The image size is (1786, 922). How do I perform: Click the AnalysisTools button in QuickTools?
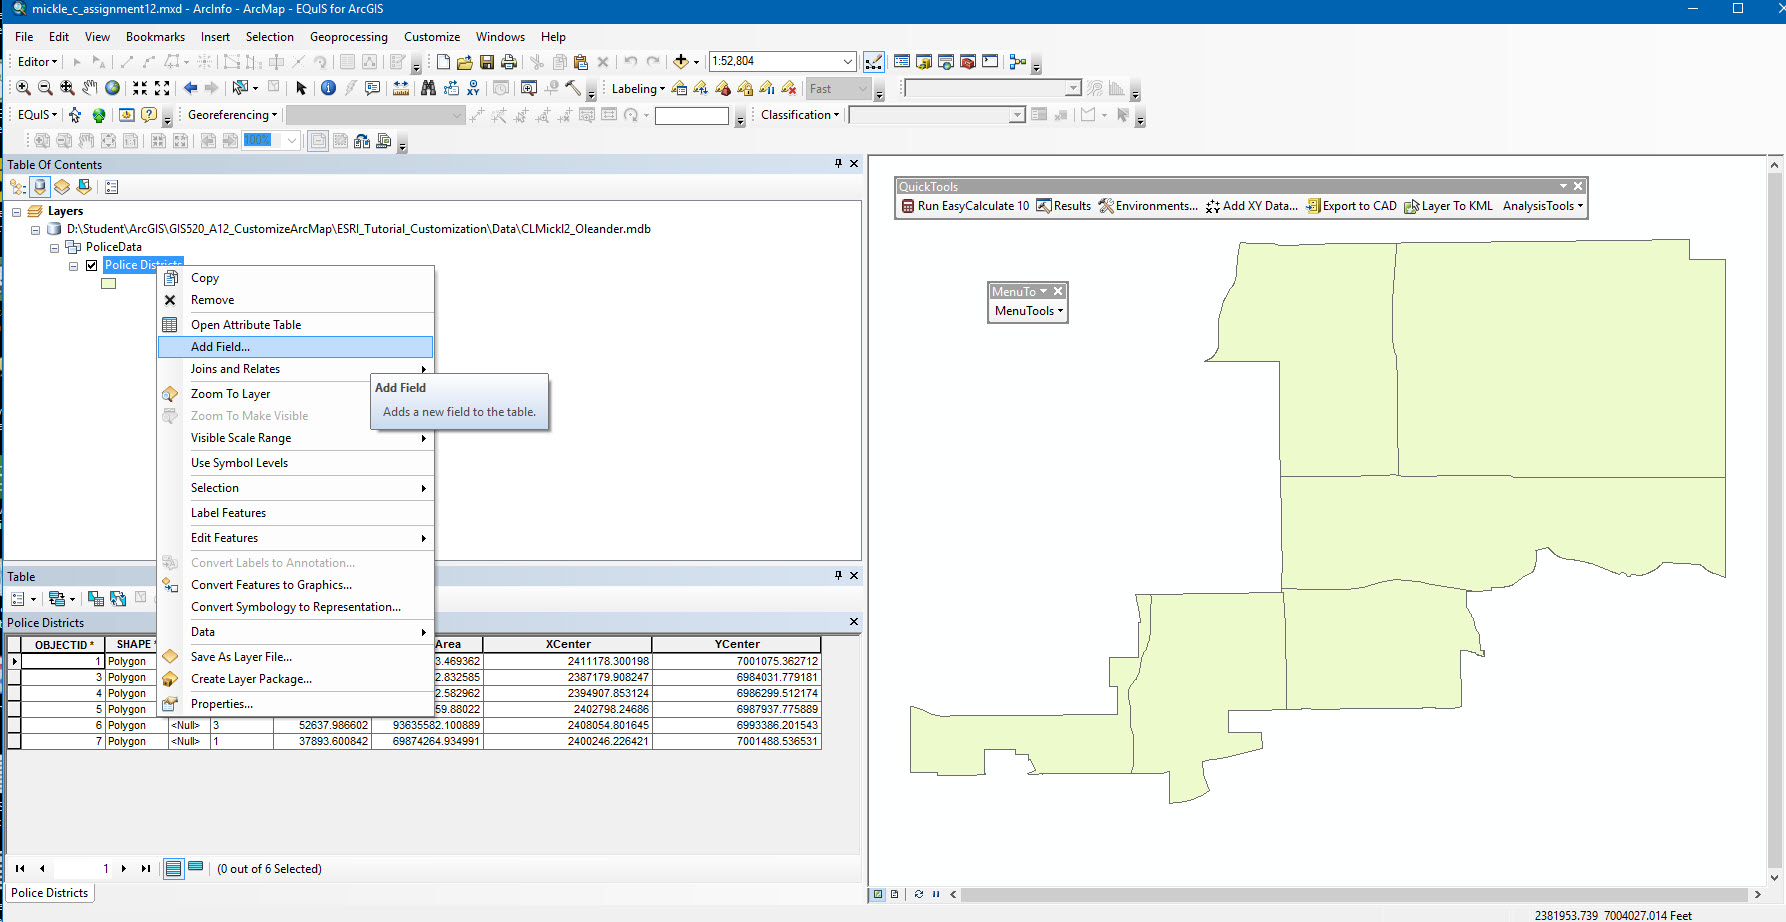(1542, 206)
